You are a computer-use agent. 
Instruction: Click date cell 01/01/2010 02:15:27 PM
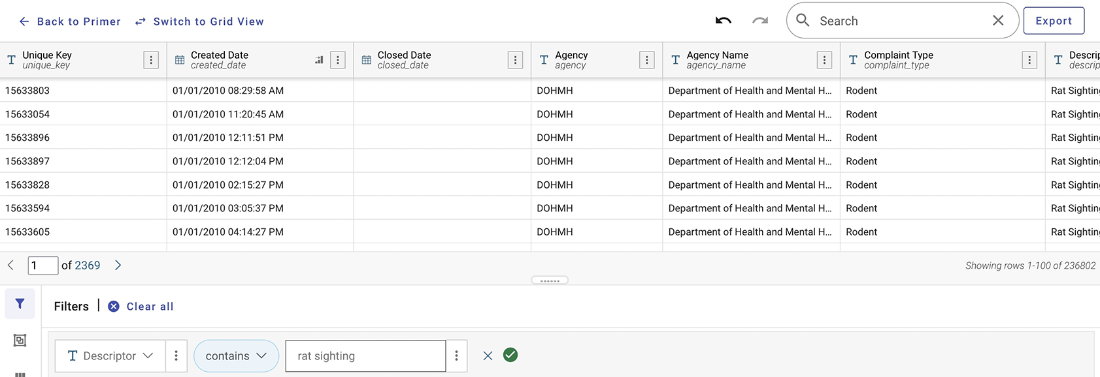(x=260, y=185)
